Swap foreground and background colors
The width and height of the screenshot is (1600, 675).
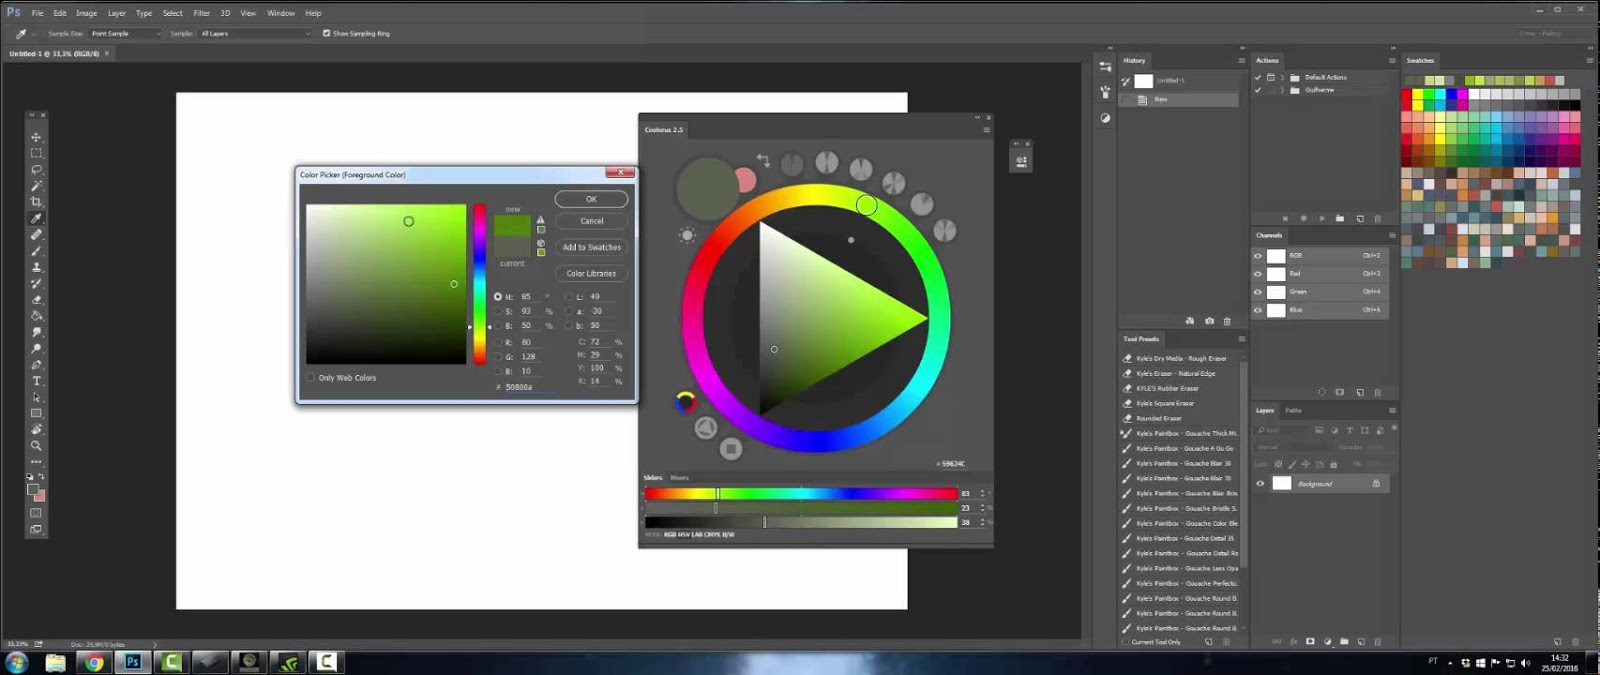[x=41, y=477]
